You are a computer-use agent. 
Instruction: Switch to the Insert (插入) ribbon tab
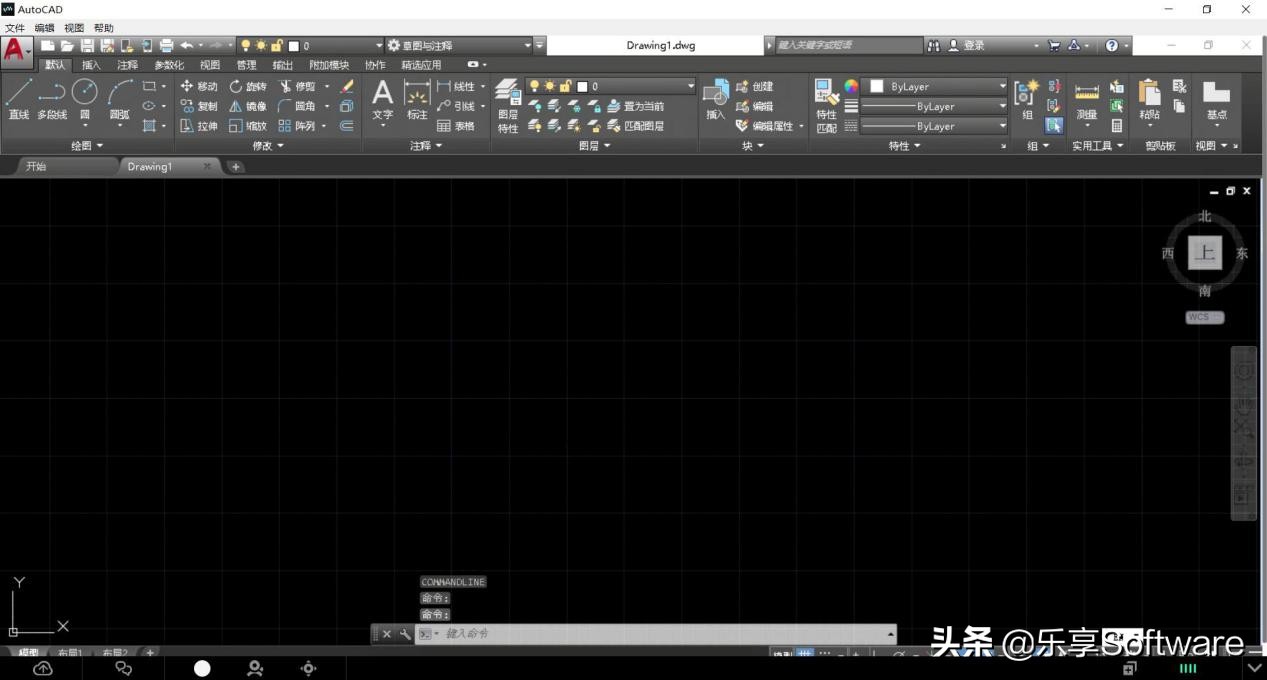coord(91,64)
